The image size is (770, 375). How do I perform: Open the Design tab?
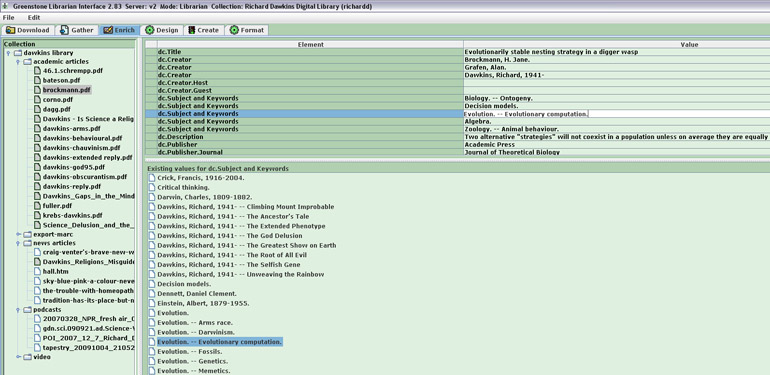[162, 30]
